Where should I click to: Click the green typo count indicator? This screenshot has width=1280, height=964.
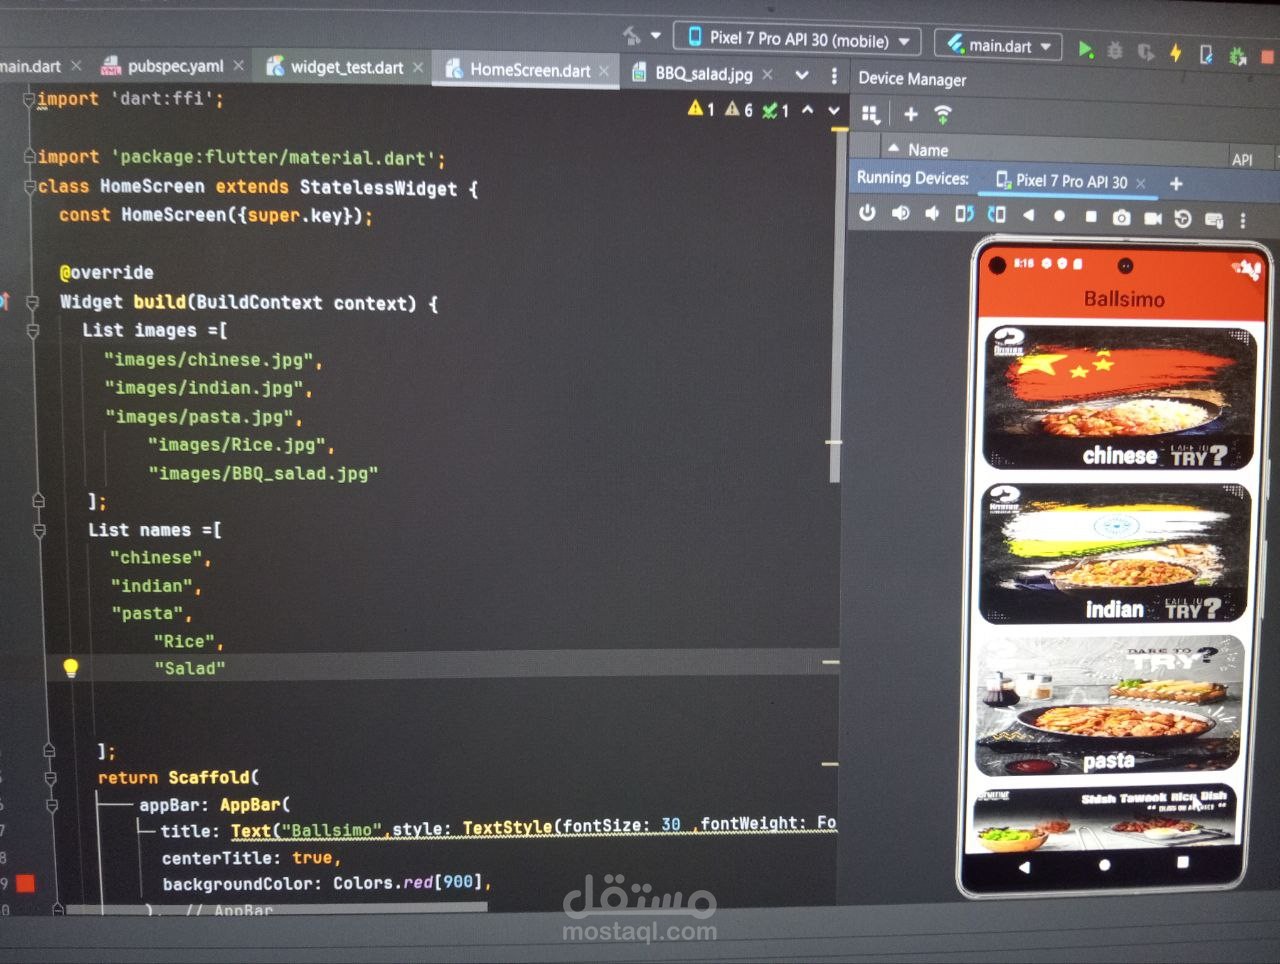coord(776,110)
